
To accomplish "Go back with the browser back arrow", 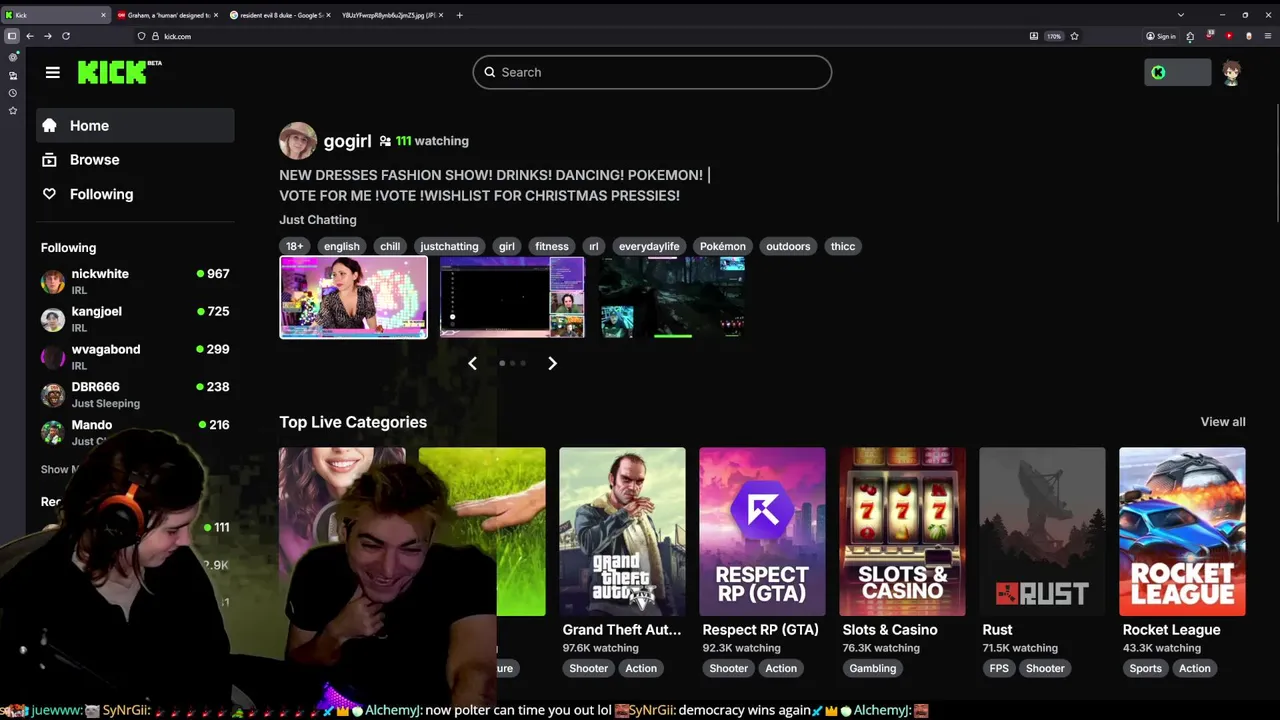I will 30,36.
